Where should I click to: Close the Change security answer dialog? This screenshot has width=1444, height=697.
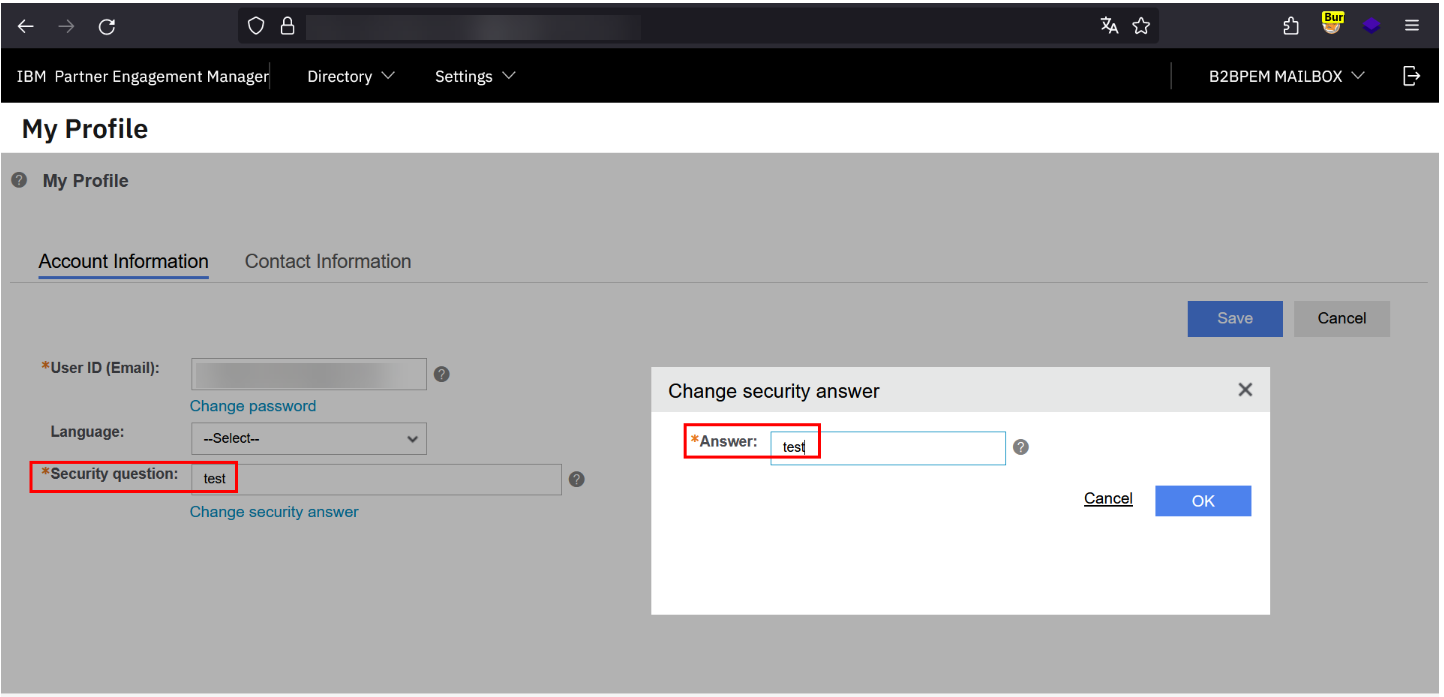[1245, 390]
